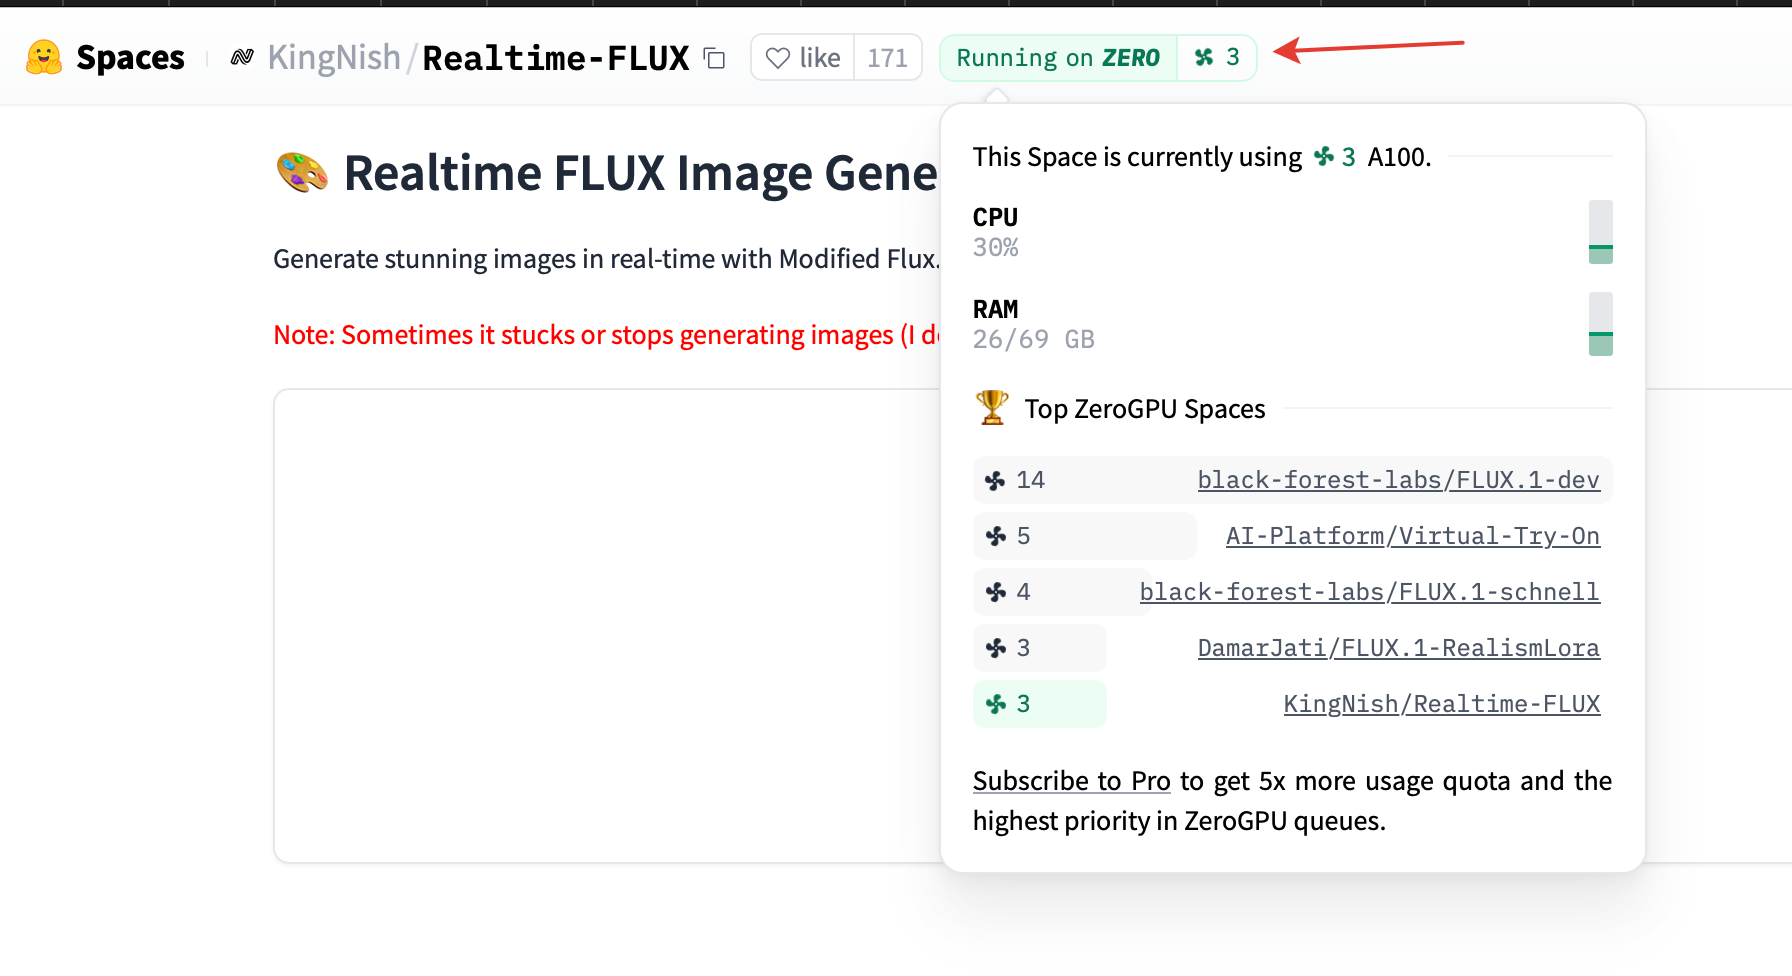Click the 171 likes count
1792x976 pixels.
point(887,58)
